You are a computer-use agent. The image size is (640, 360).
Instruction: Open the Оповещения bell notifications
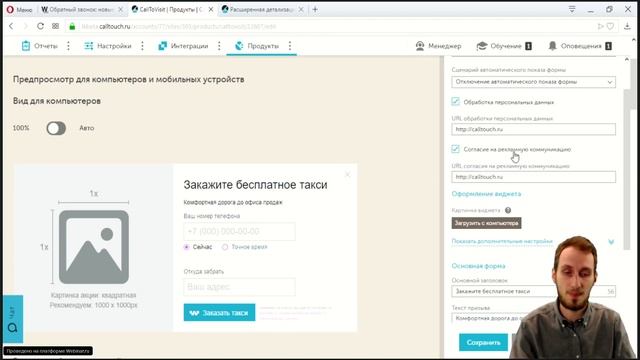point(580,46)
